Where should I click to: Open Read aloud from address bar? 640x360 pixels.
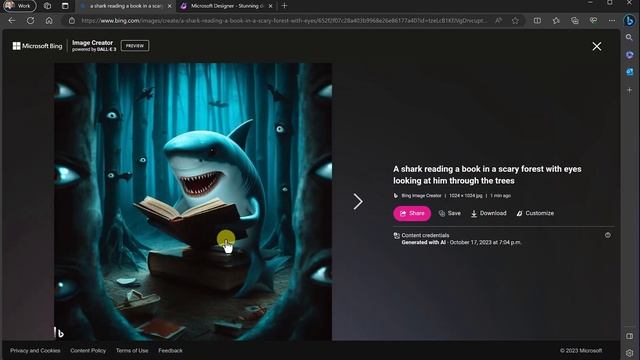pos(498,20)
